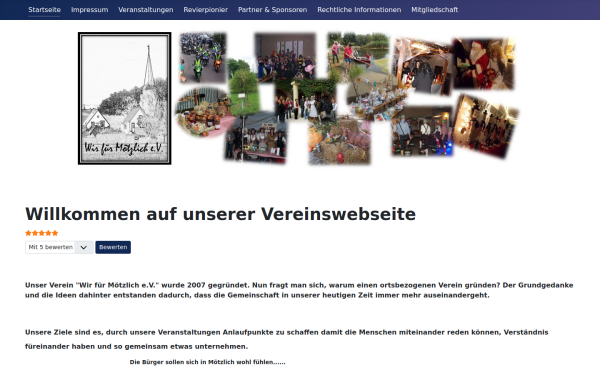600x375 pixels.
Task: Click the pumpkin and hay bale photo
Action: 339,142
